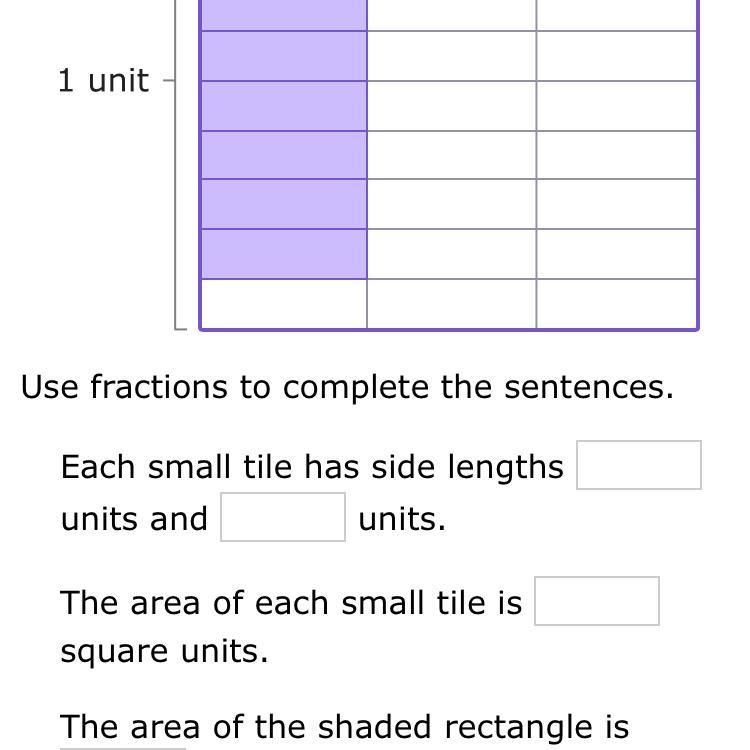
Task: Click the first side length input box
Action: [x=638, y=466]
